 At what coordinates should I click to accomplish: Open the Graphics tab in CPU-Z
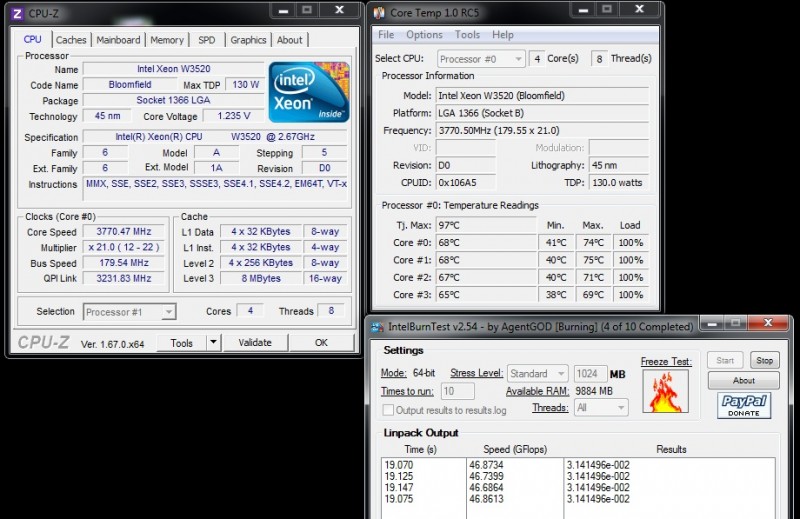[248, 40]
